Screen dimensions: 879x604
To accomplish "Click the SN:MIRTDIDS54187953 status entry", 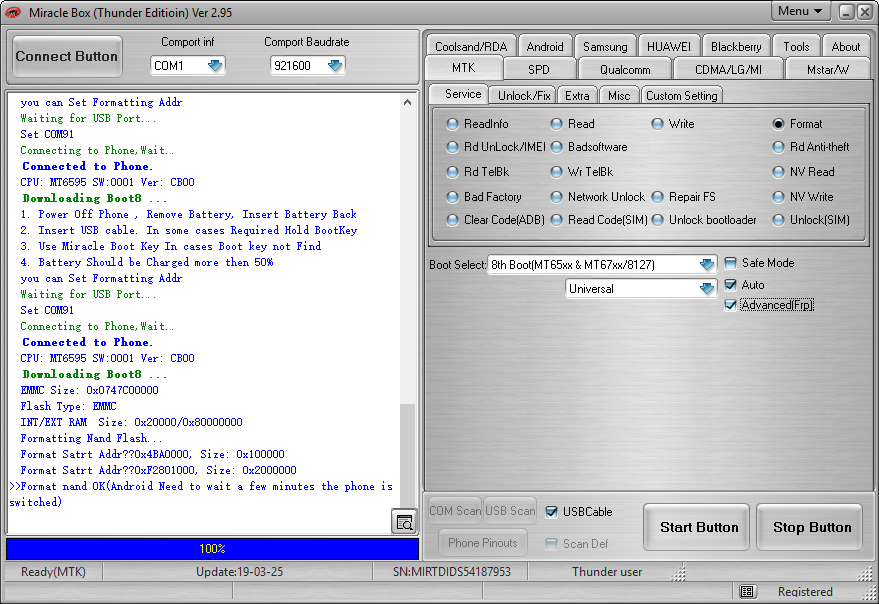I will pyautogui.click(x=451, y=572).
